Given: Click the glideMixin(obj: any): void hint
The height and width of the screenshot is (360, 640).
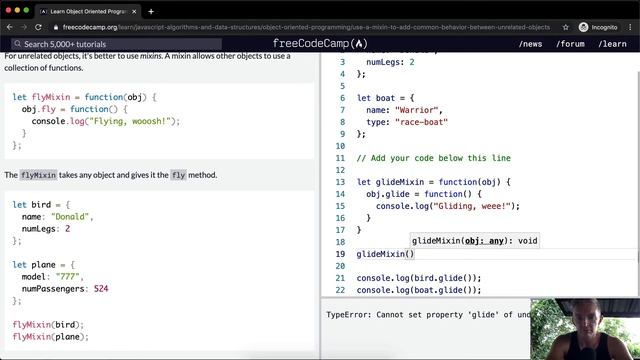Looking at the screenshot, I should point(474,241).
